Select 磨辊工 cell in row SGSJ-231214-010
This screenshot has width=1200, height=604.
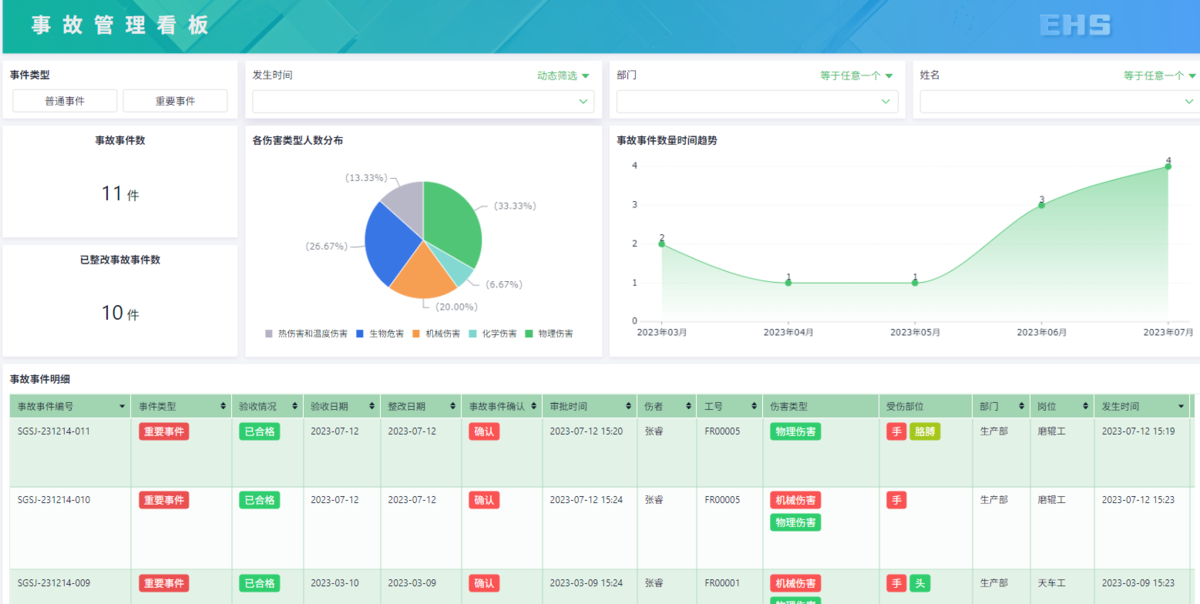pos(1062,528)
